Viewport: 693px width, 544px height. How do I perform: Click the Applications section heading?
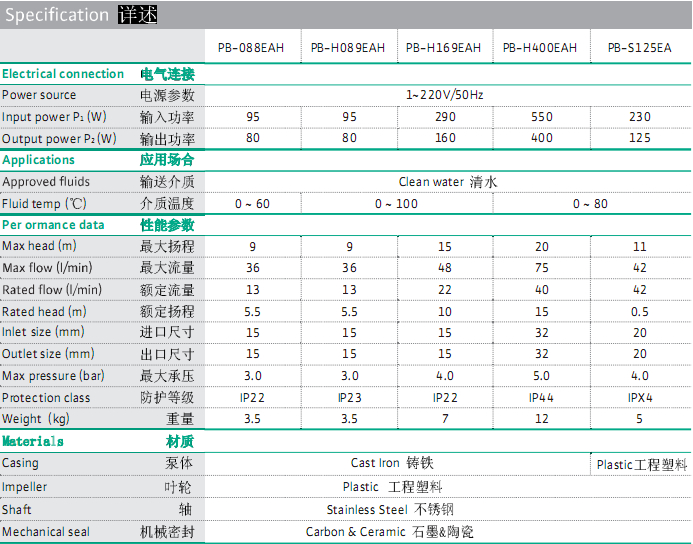tap(39, 160)
